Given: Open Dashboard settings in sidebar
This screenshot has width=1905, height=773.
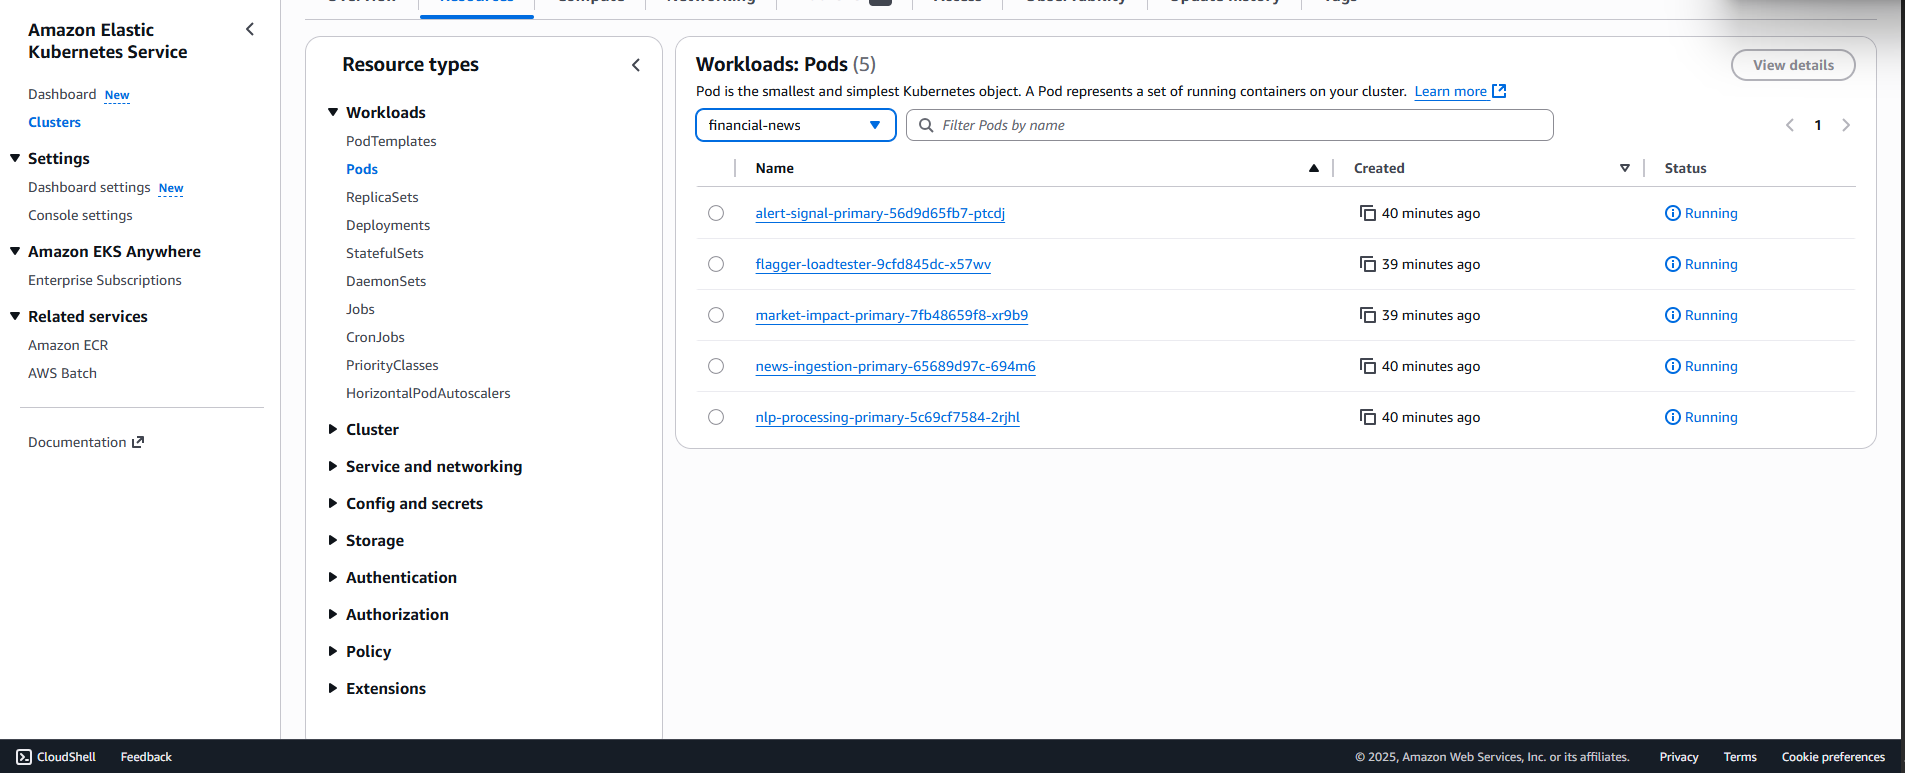Looking at the screenshot, I should [x=89, y=187].
